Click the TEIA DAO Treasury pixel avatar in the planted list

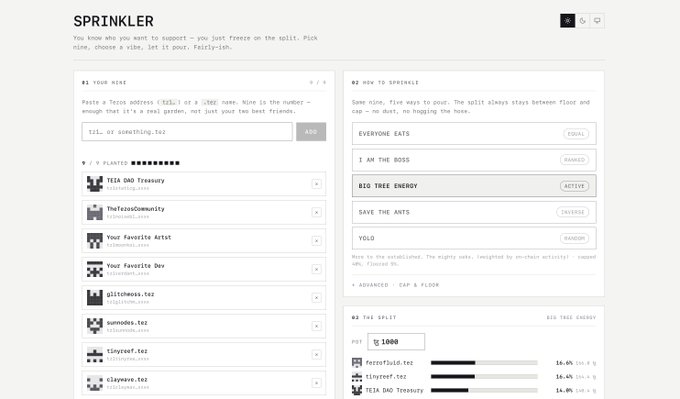point(95,184)
